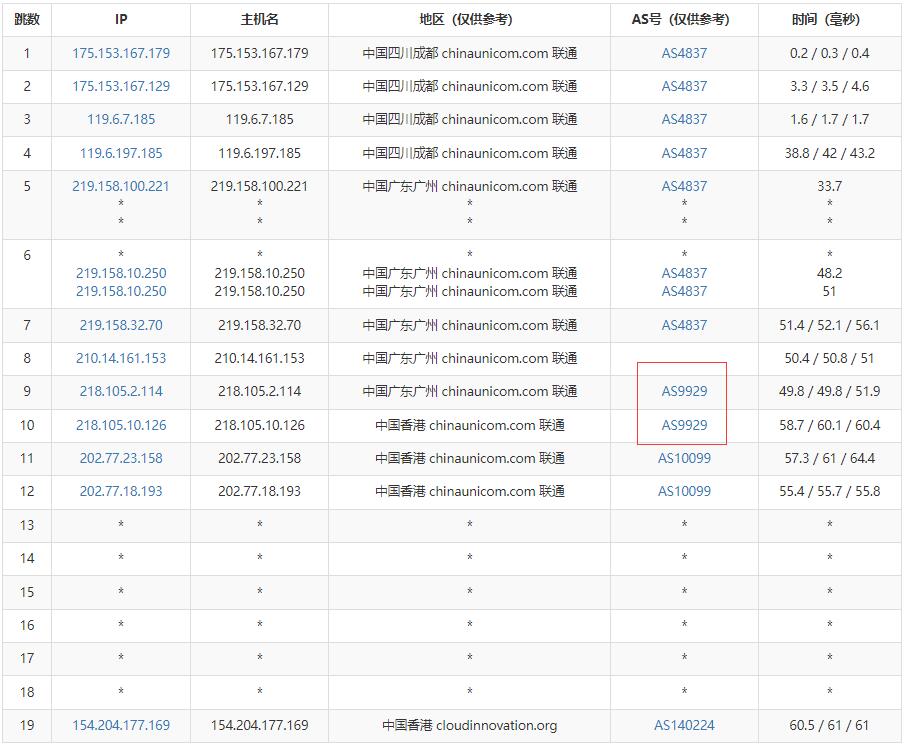907x745 pixels.
Task: Click time value 51.4 / 52.1 / 56.1
Action: [829, 325]
